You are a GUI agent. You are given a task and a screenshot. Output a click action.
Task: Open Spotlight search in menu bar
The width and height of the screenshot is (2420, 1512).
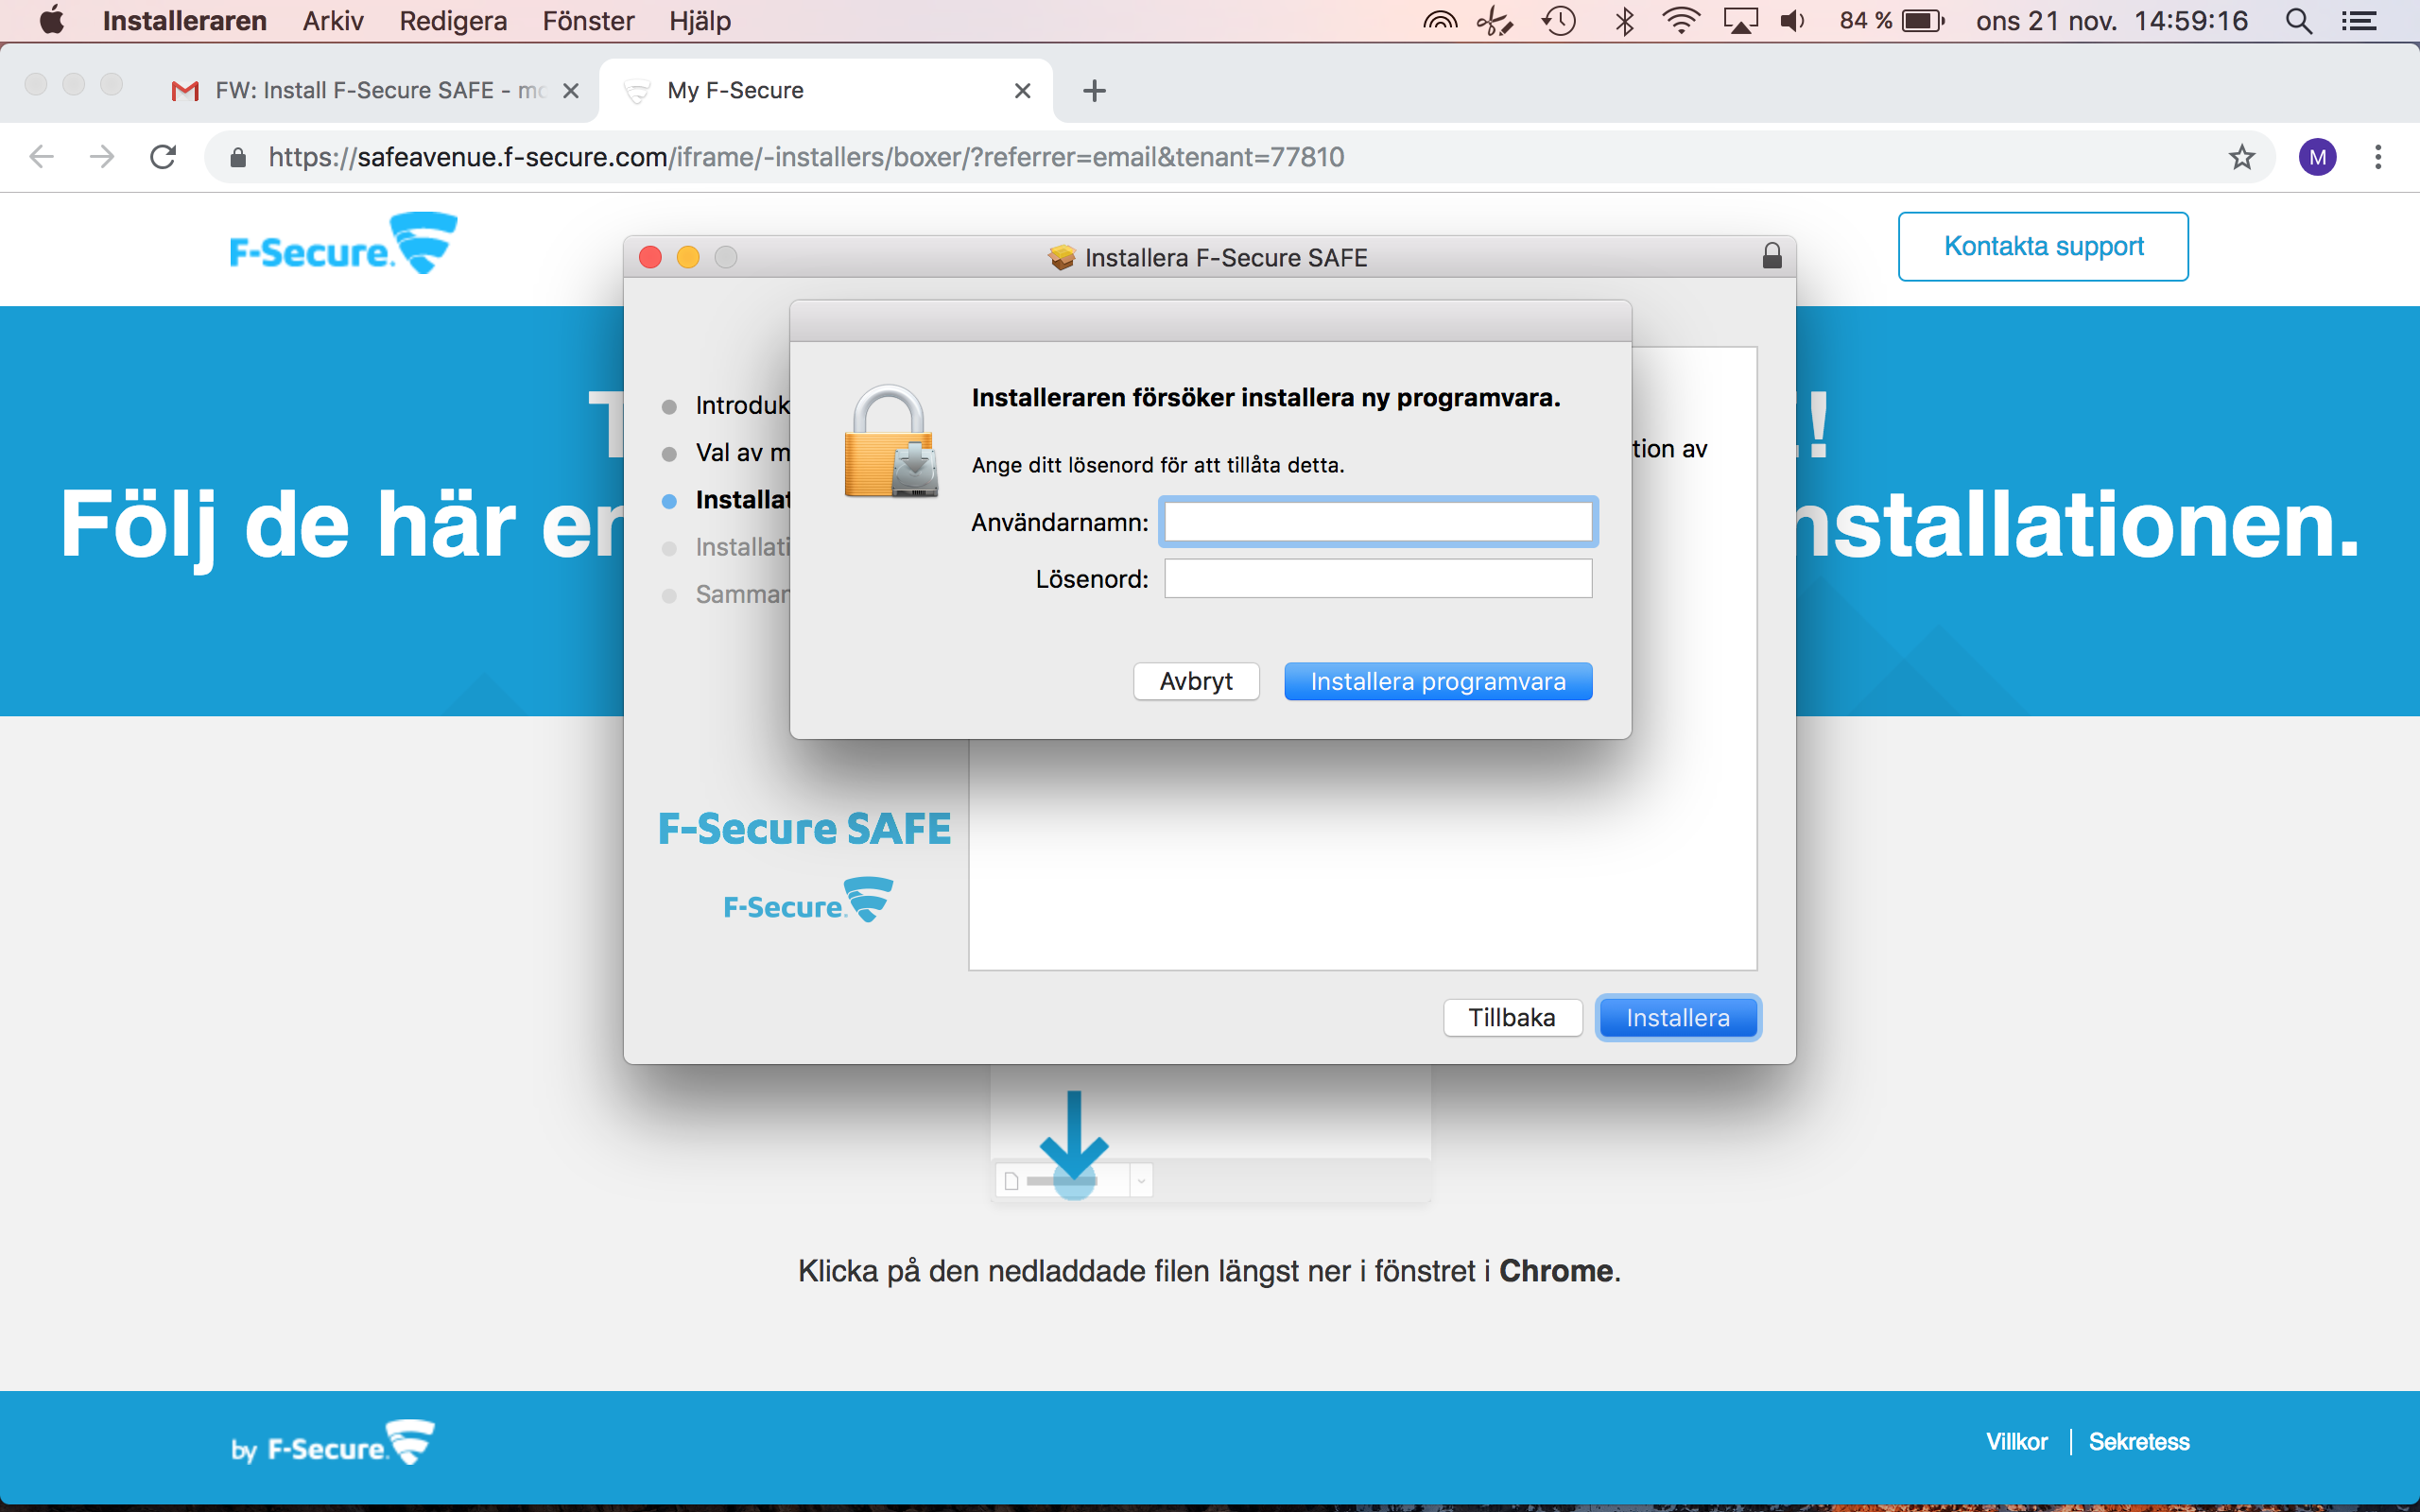click(x=2298, y=21)
